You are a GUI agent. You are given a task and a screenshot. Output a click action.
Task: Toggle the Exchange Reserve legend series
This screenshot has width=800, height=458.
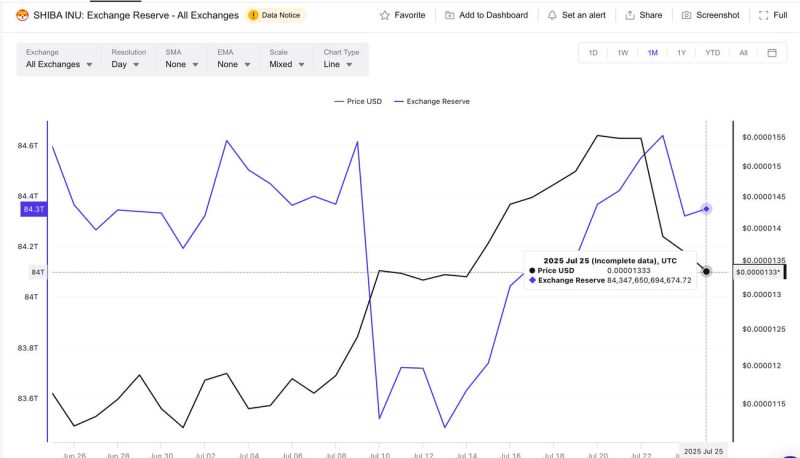pos(432,101)
